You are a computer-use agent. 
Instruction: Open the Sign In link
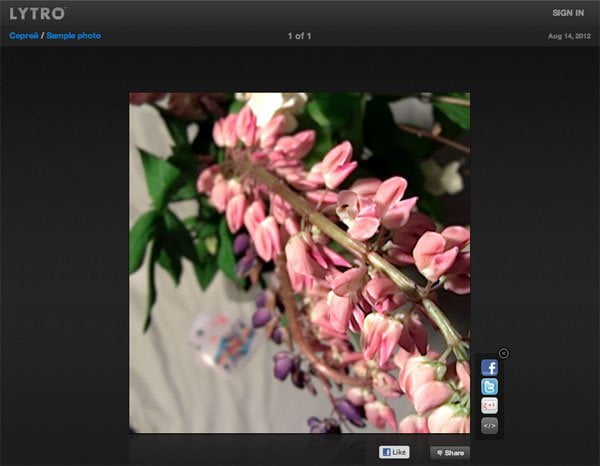point(568,13)
